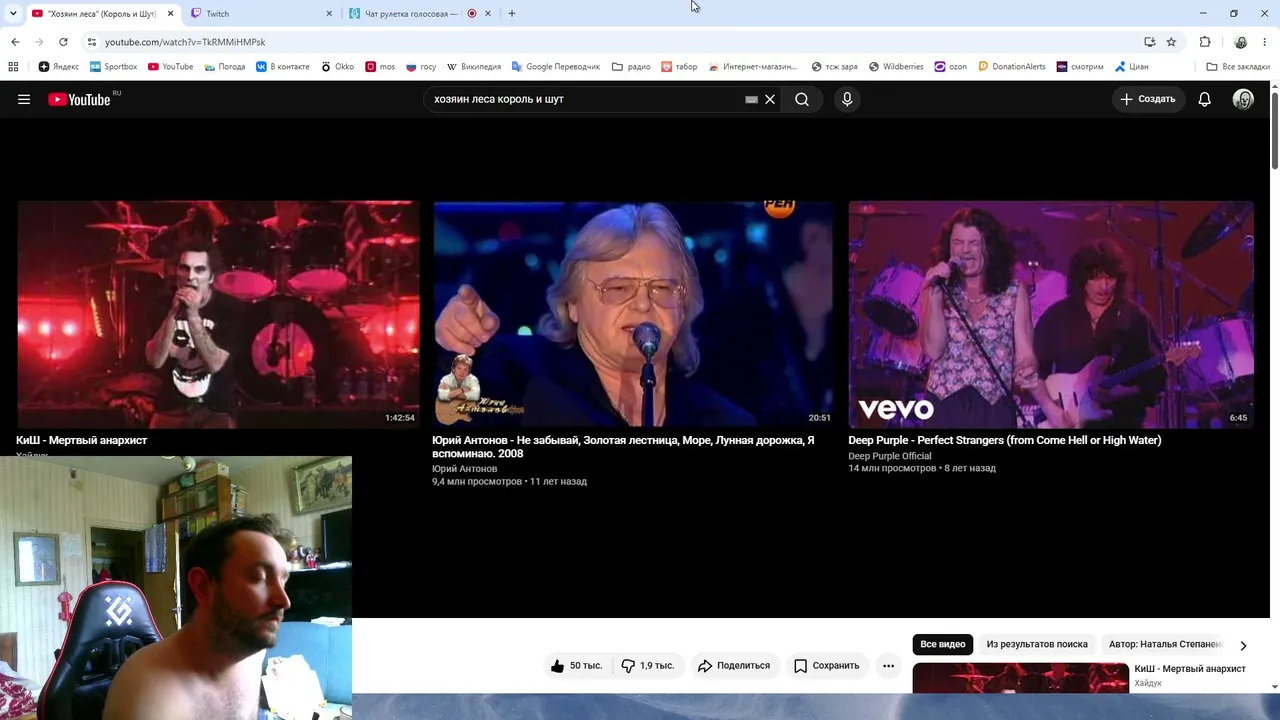The height and width of the screenshot is (720, 1280).
Task: Click the Создать button
Action: [x=1148, y=99]
